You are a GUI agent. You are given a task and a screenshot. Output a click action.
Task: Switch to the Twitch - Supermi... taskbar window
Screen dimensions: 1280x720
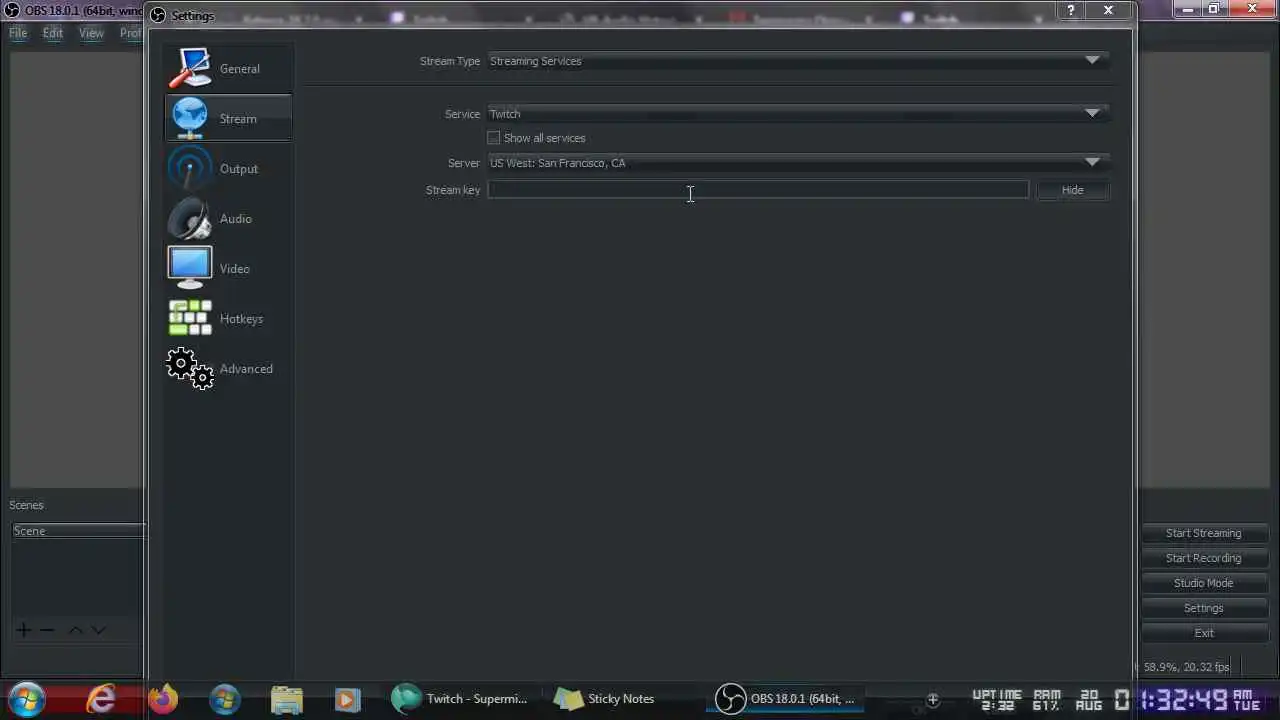(460, 698)
